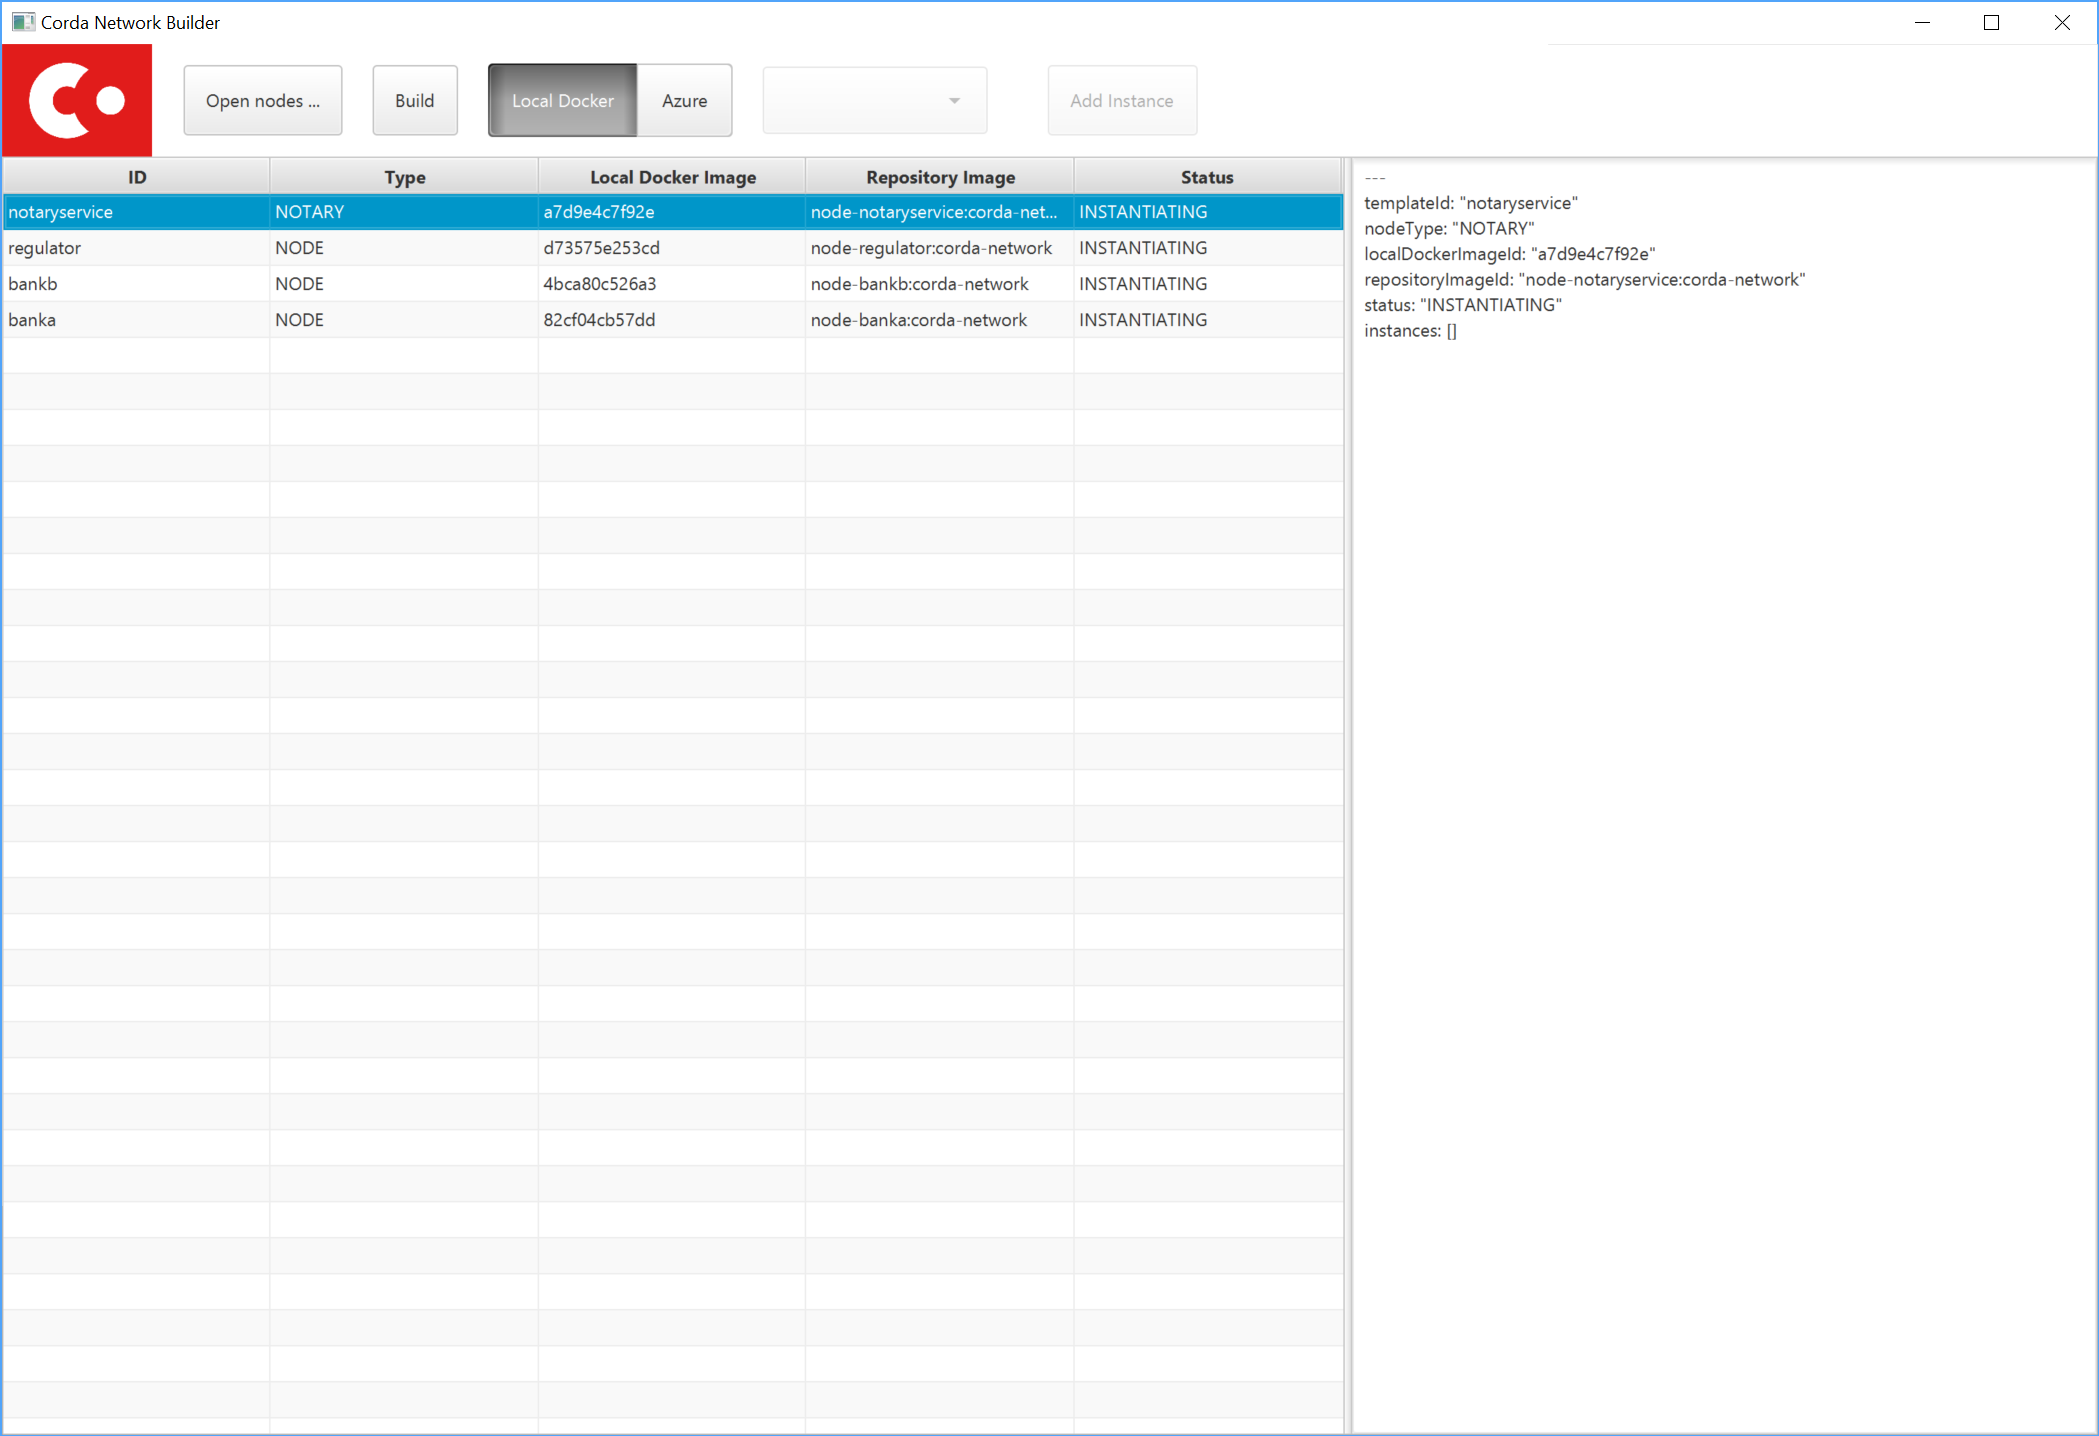The image size is (2099, 1436).
Task: Click the Corda Network Builder title bar icon
Action: point(23,22)
